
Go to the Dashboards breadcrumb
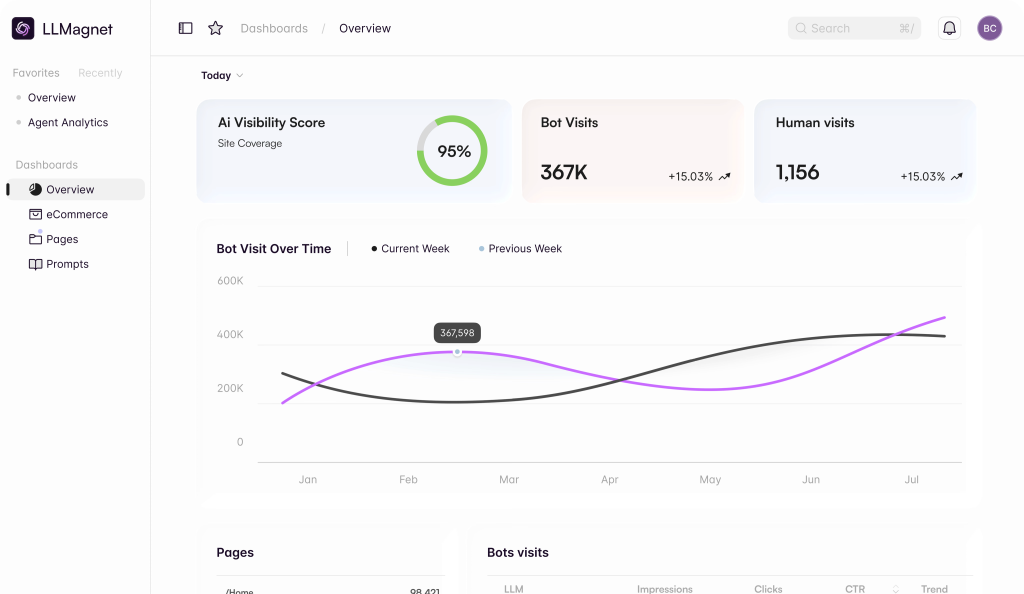pyautogui.click(x=274, y=28)
